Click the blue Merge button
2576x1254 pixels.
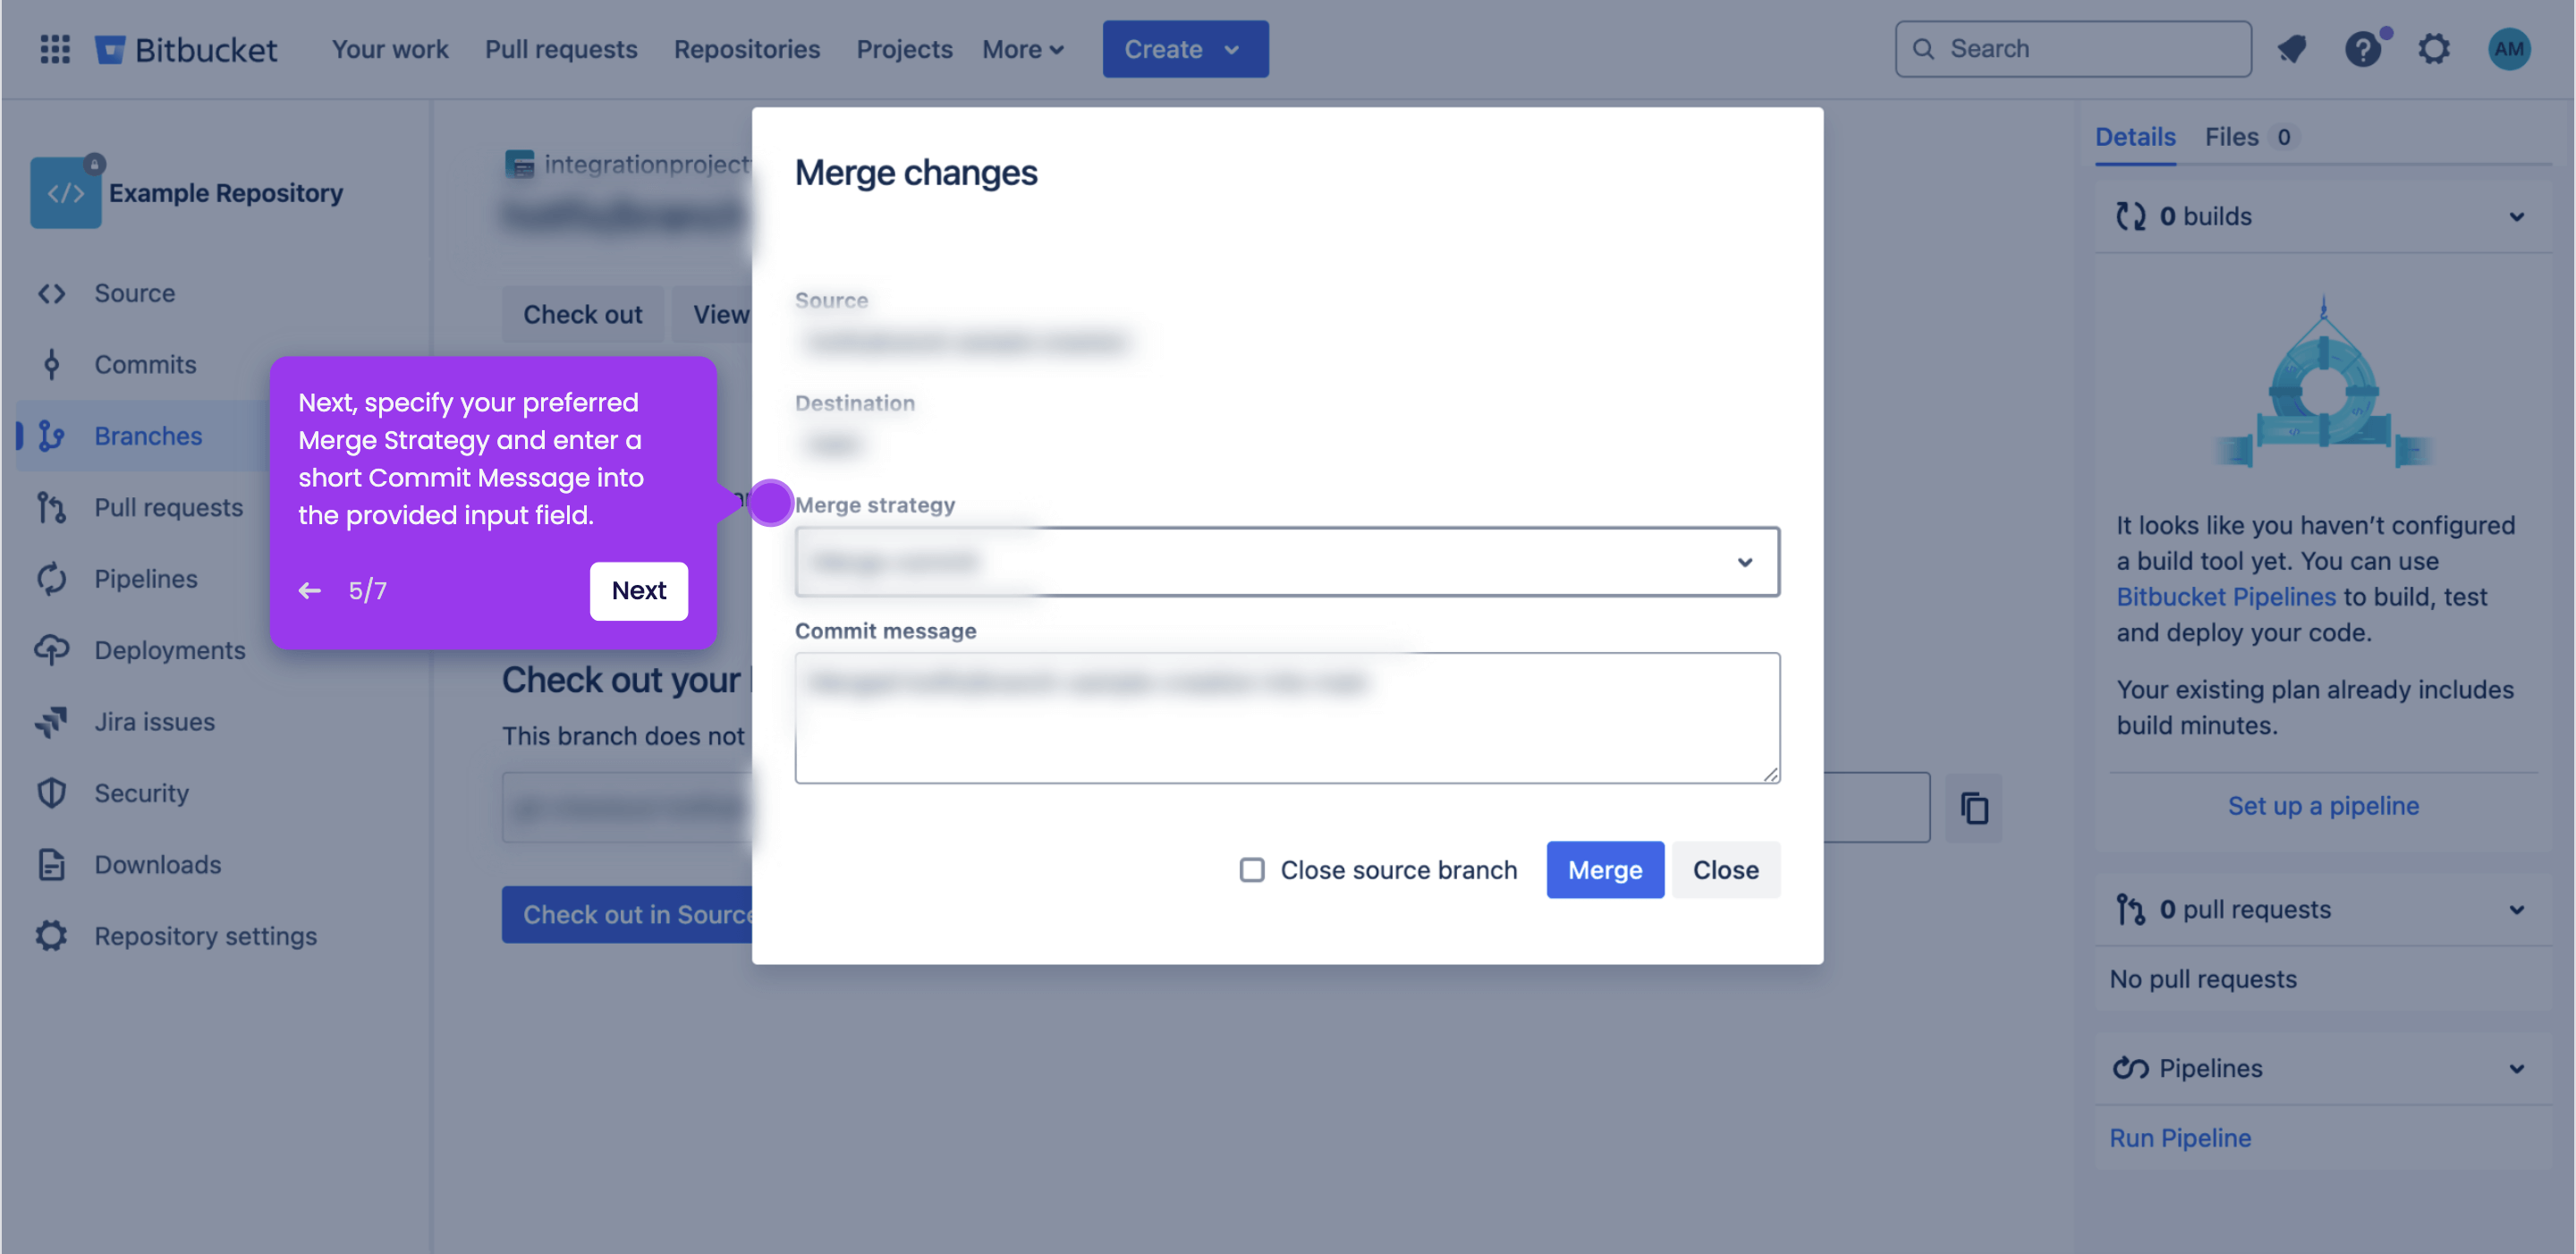[x=1605, y=869]
